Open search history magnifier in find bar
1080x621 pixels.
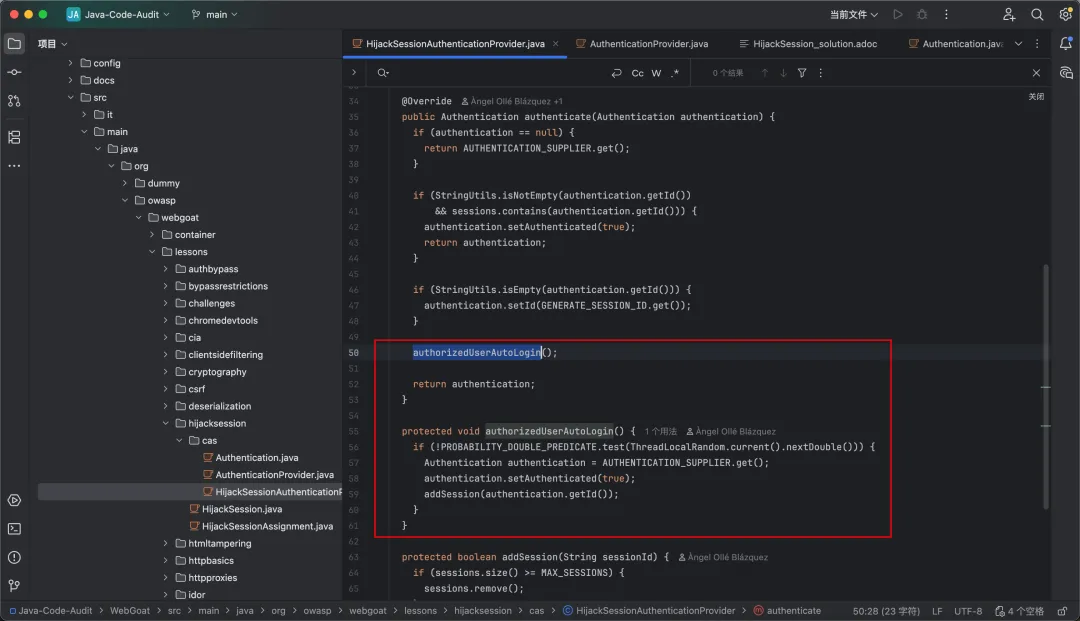[383, 73]
